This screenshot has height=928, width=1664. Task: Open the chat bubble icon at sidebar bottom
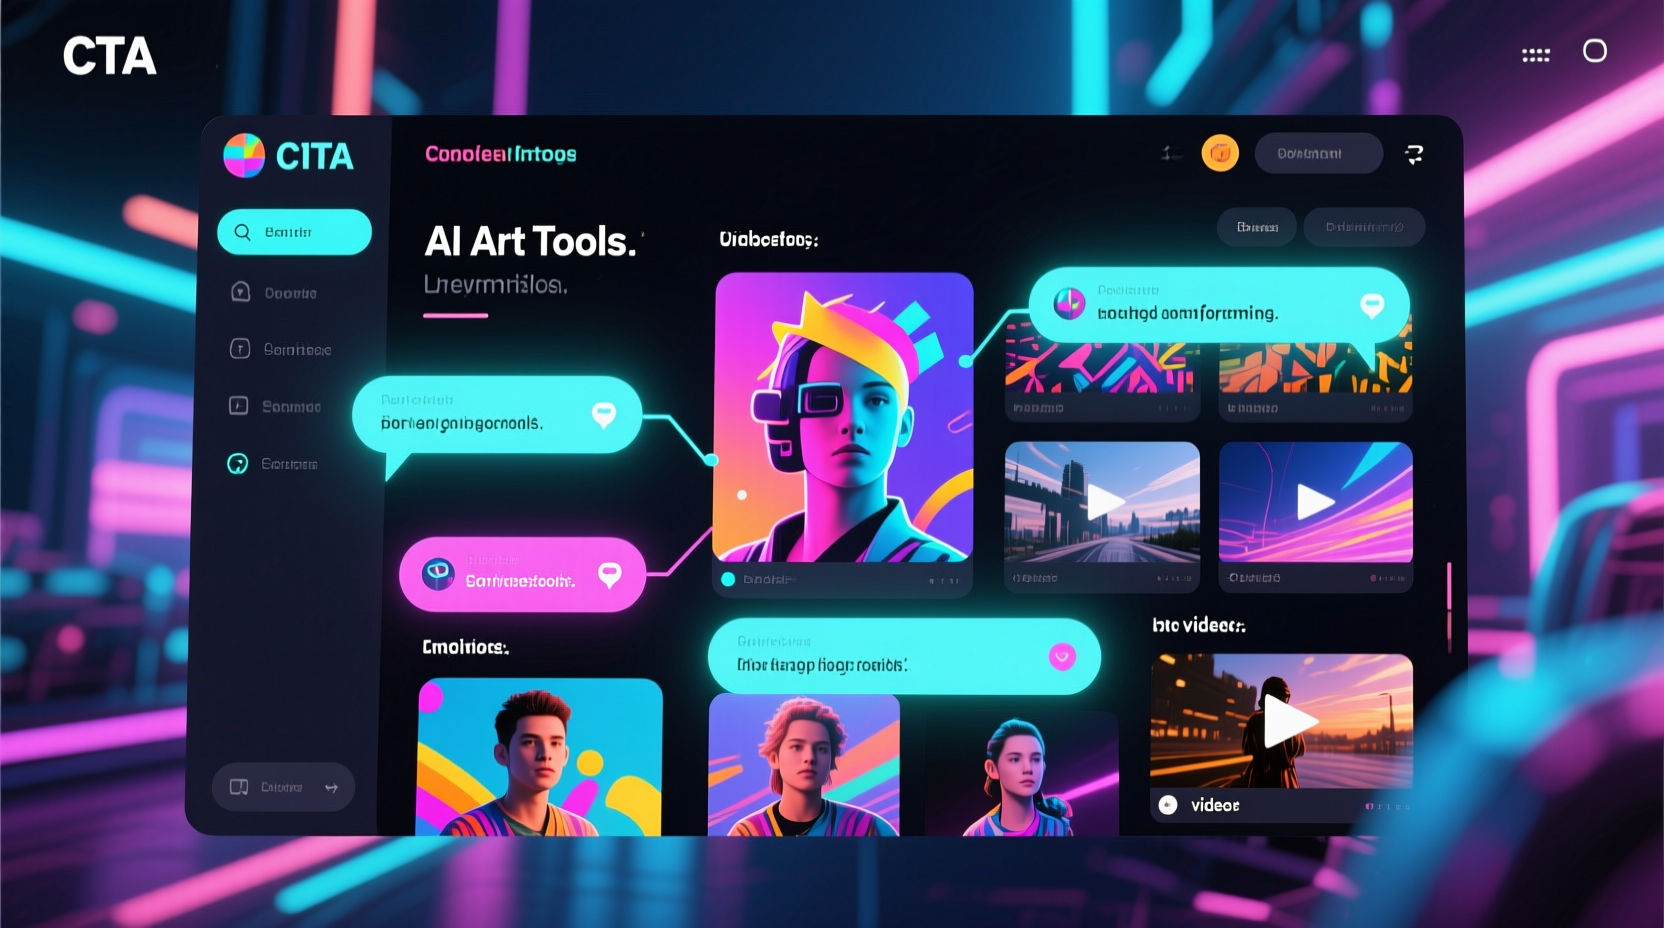coord(240,787)
